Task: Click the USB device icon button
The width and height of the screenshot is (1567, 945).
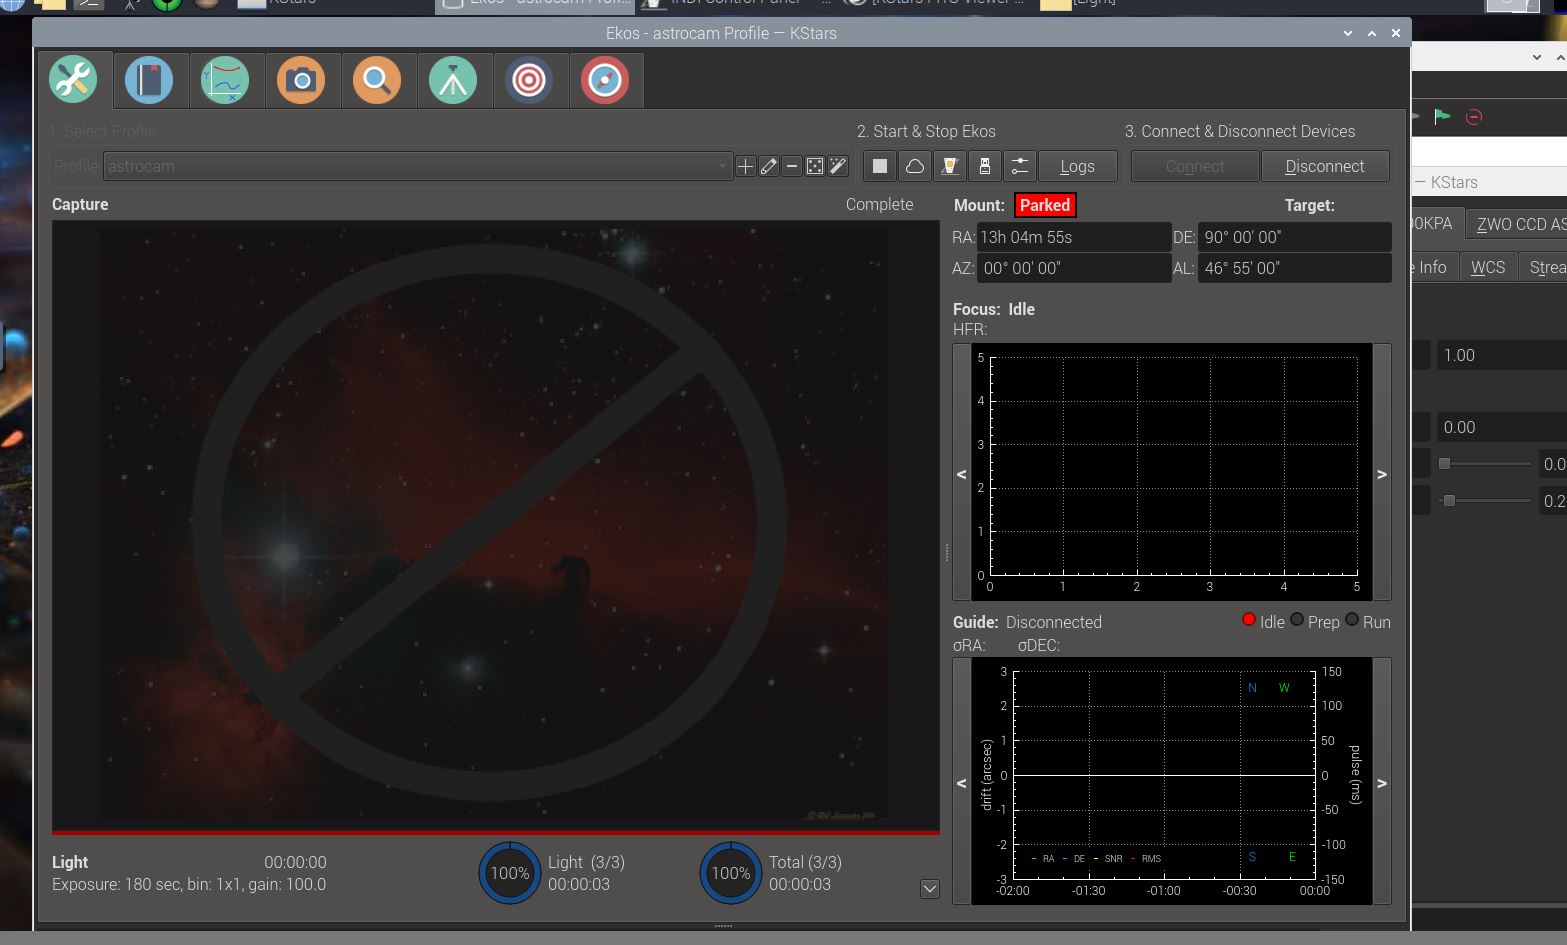Action: pyautogui.click(x=984, y=166)
